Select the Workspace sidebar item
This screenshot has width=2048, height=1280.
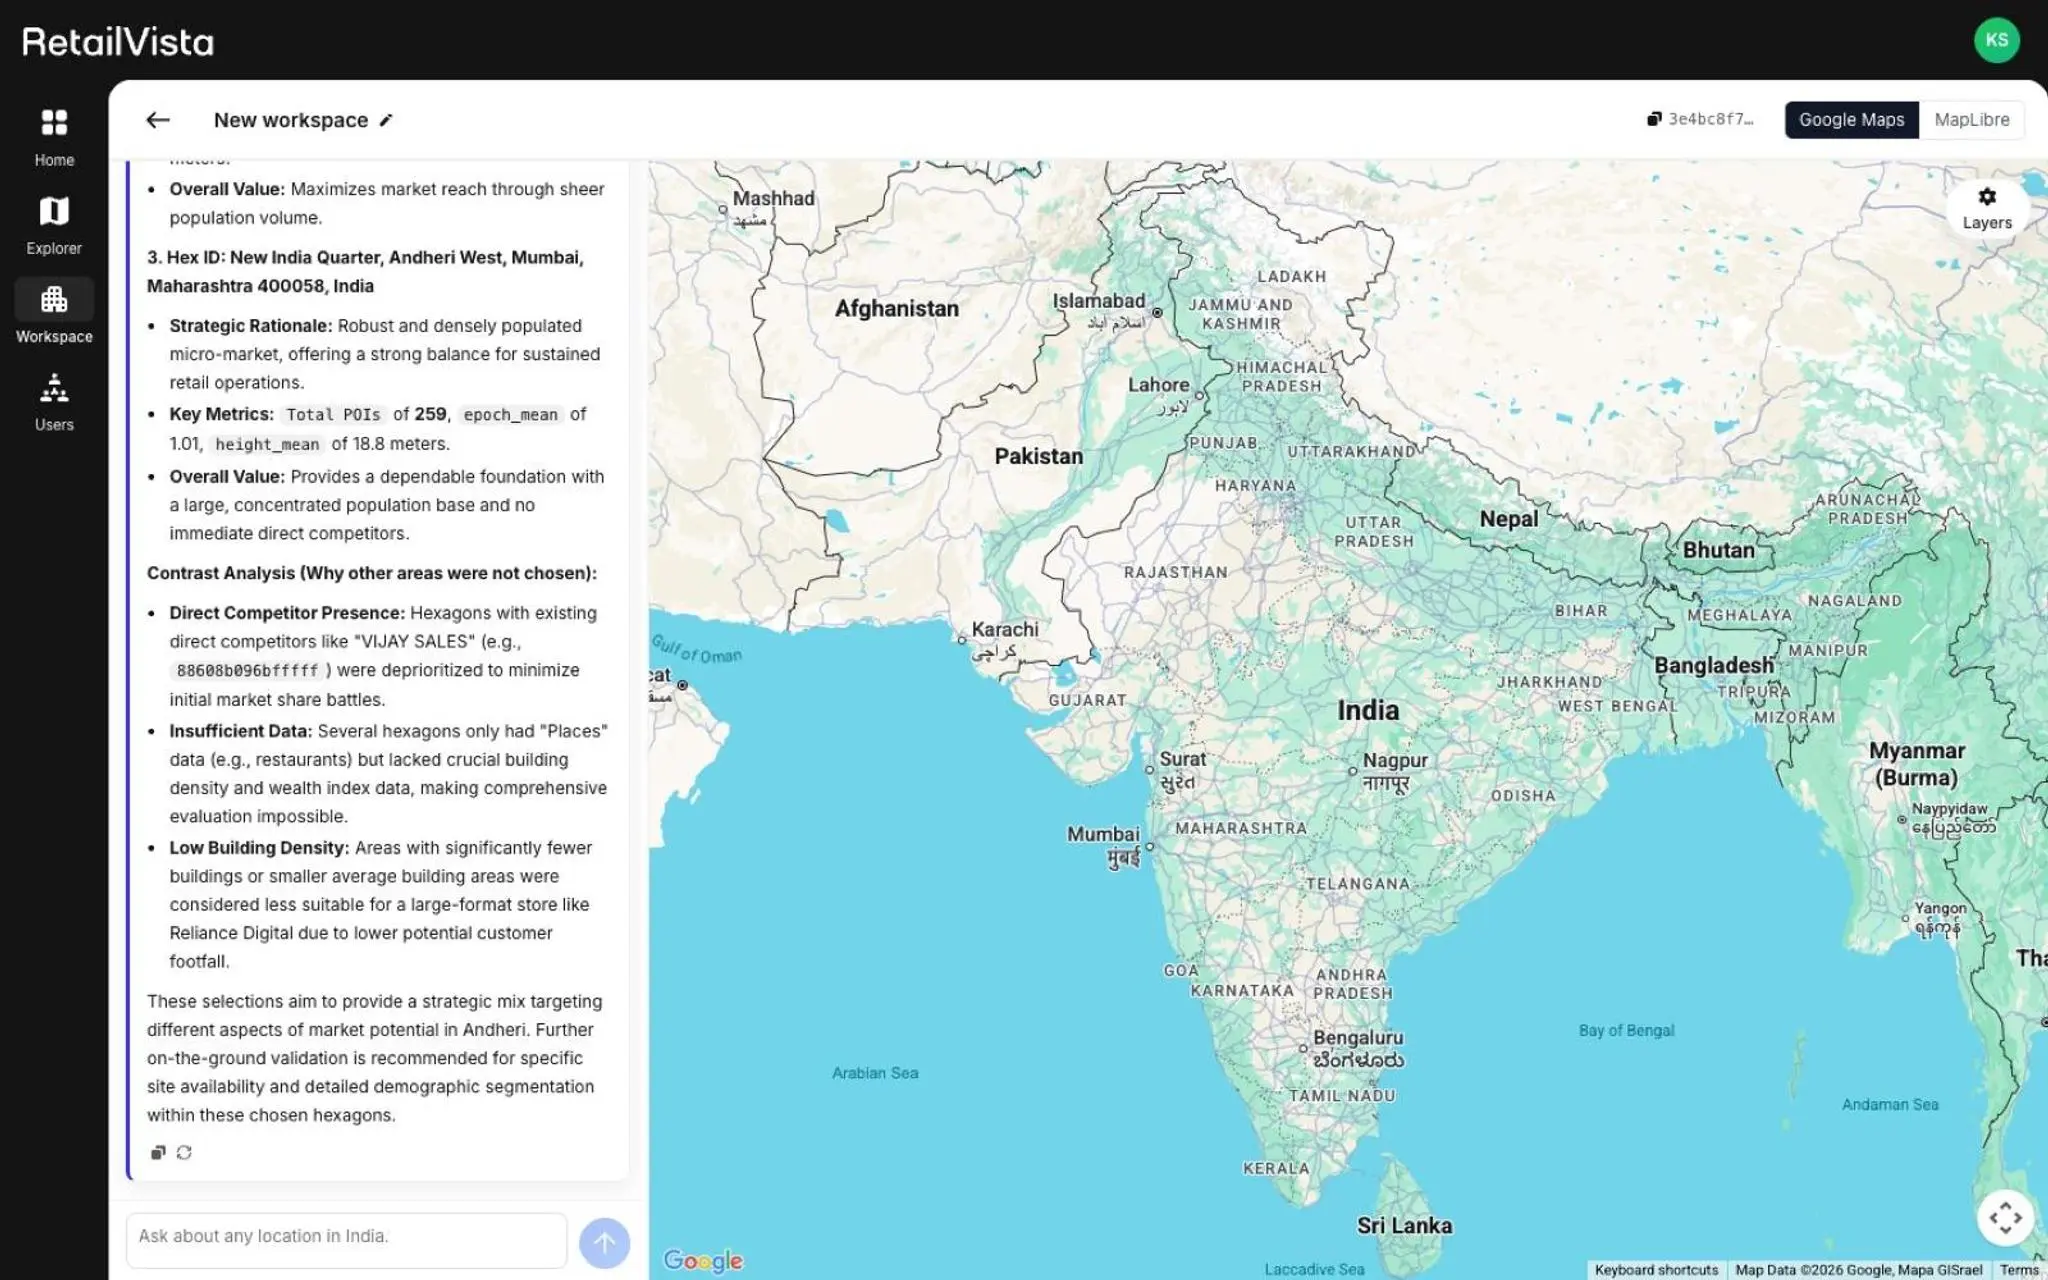coord(54,314)
